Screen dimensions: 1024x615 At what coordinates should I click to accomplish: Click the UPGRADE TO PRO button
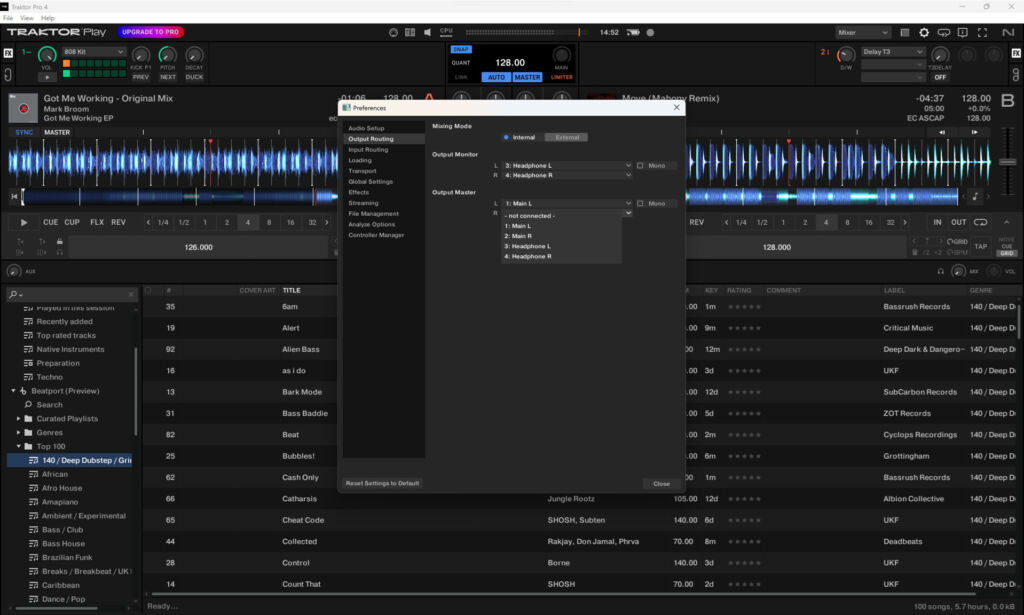(x=150, y=32)
